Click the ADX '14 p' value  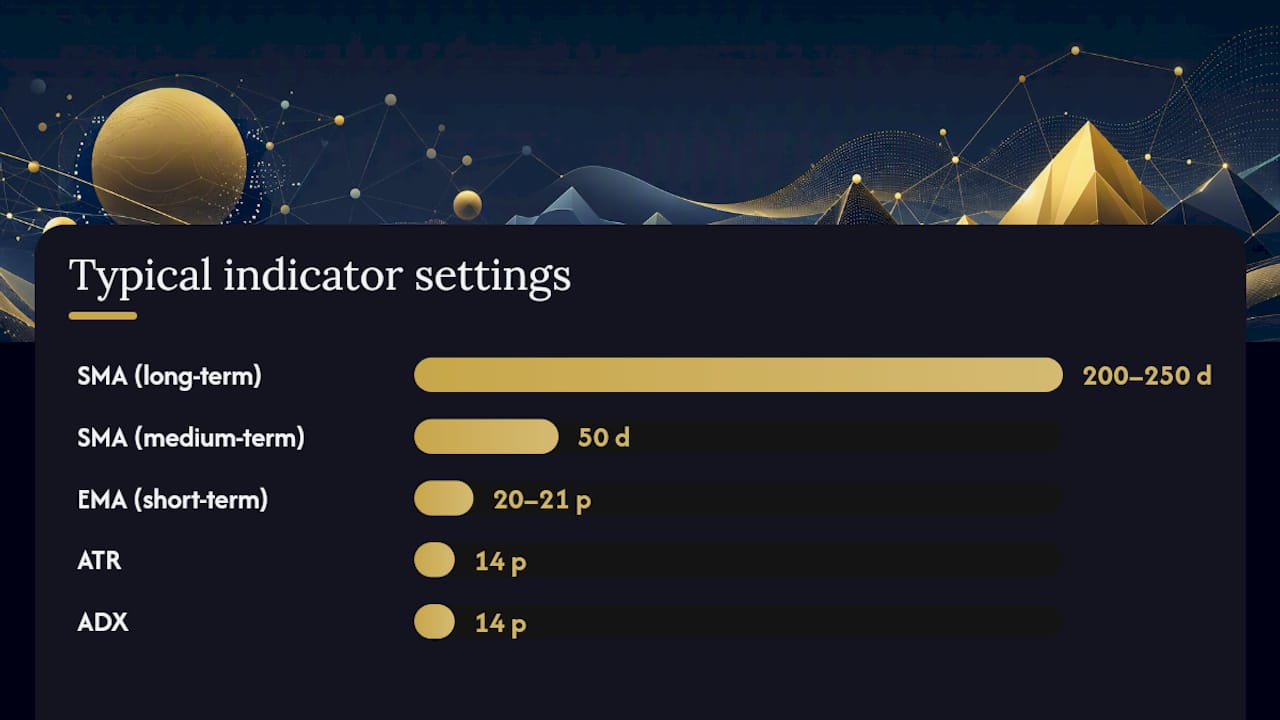pos(500,624)
